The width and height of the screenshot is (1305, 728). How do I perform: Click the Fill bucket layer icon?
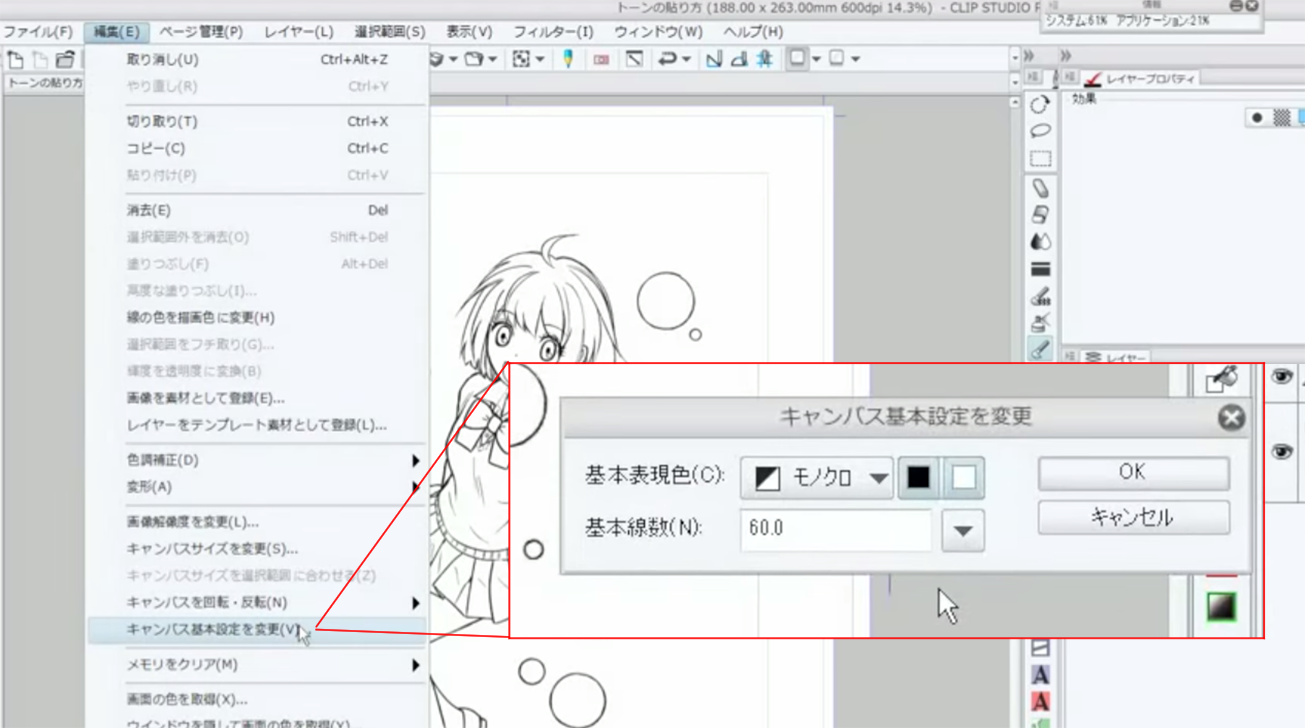click(x=1222, y=378)
